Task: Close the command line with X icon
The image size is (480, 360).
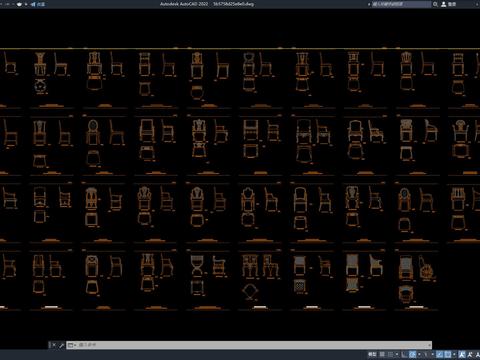Action: tap(54, 345)
